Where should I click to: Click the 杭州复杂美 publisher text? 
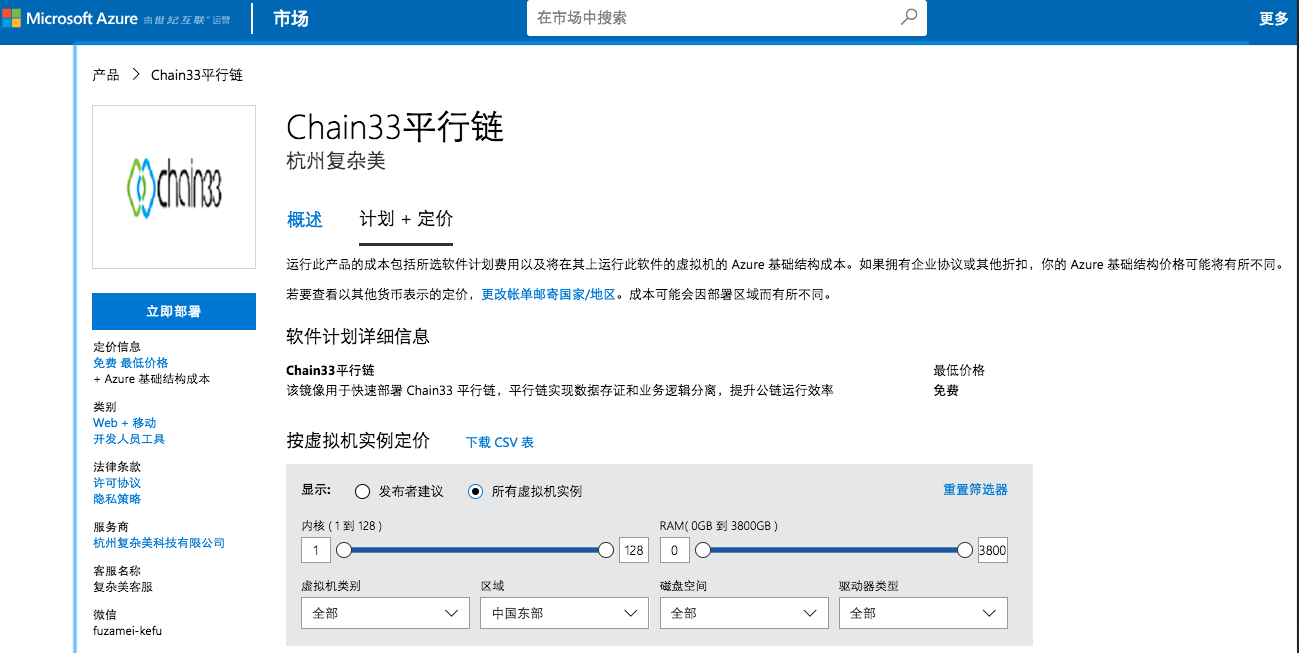pyautogui.click(x=336, y=161)
